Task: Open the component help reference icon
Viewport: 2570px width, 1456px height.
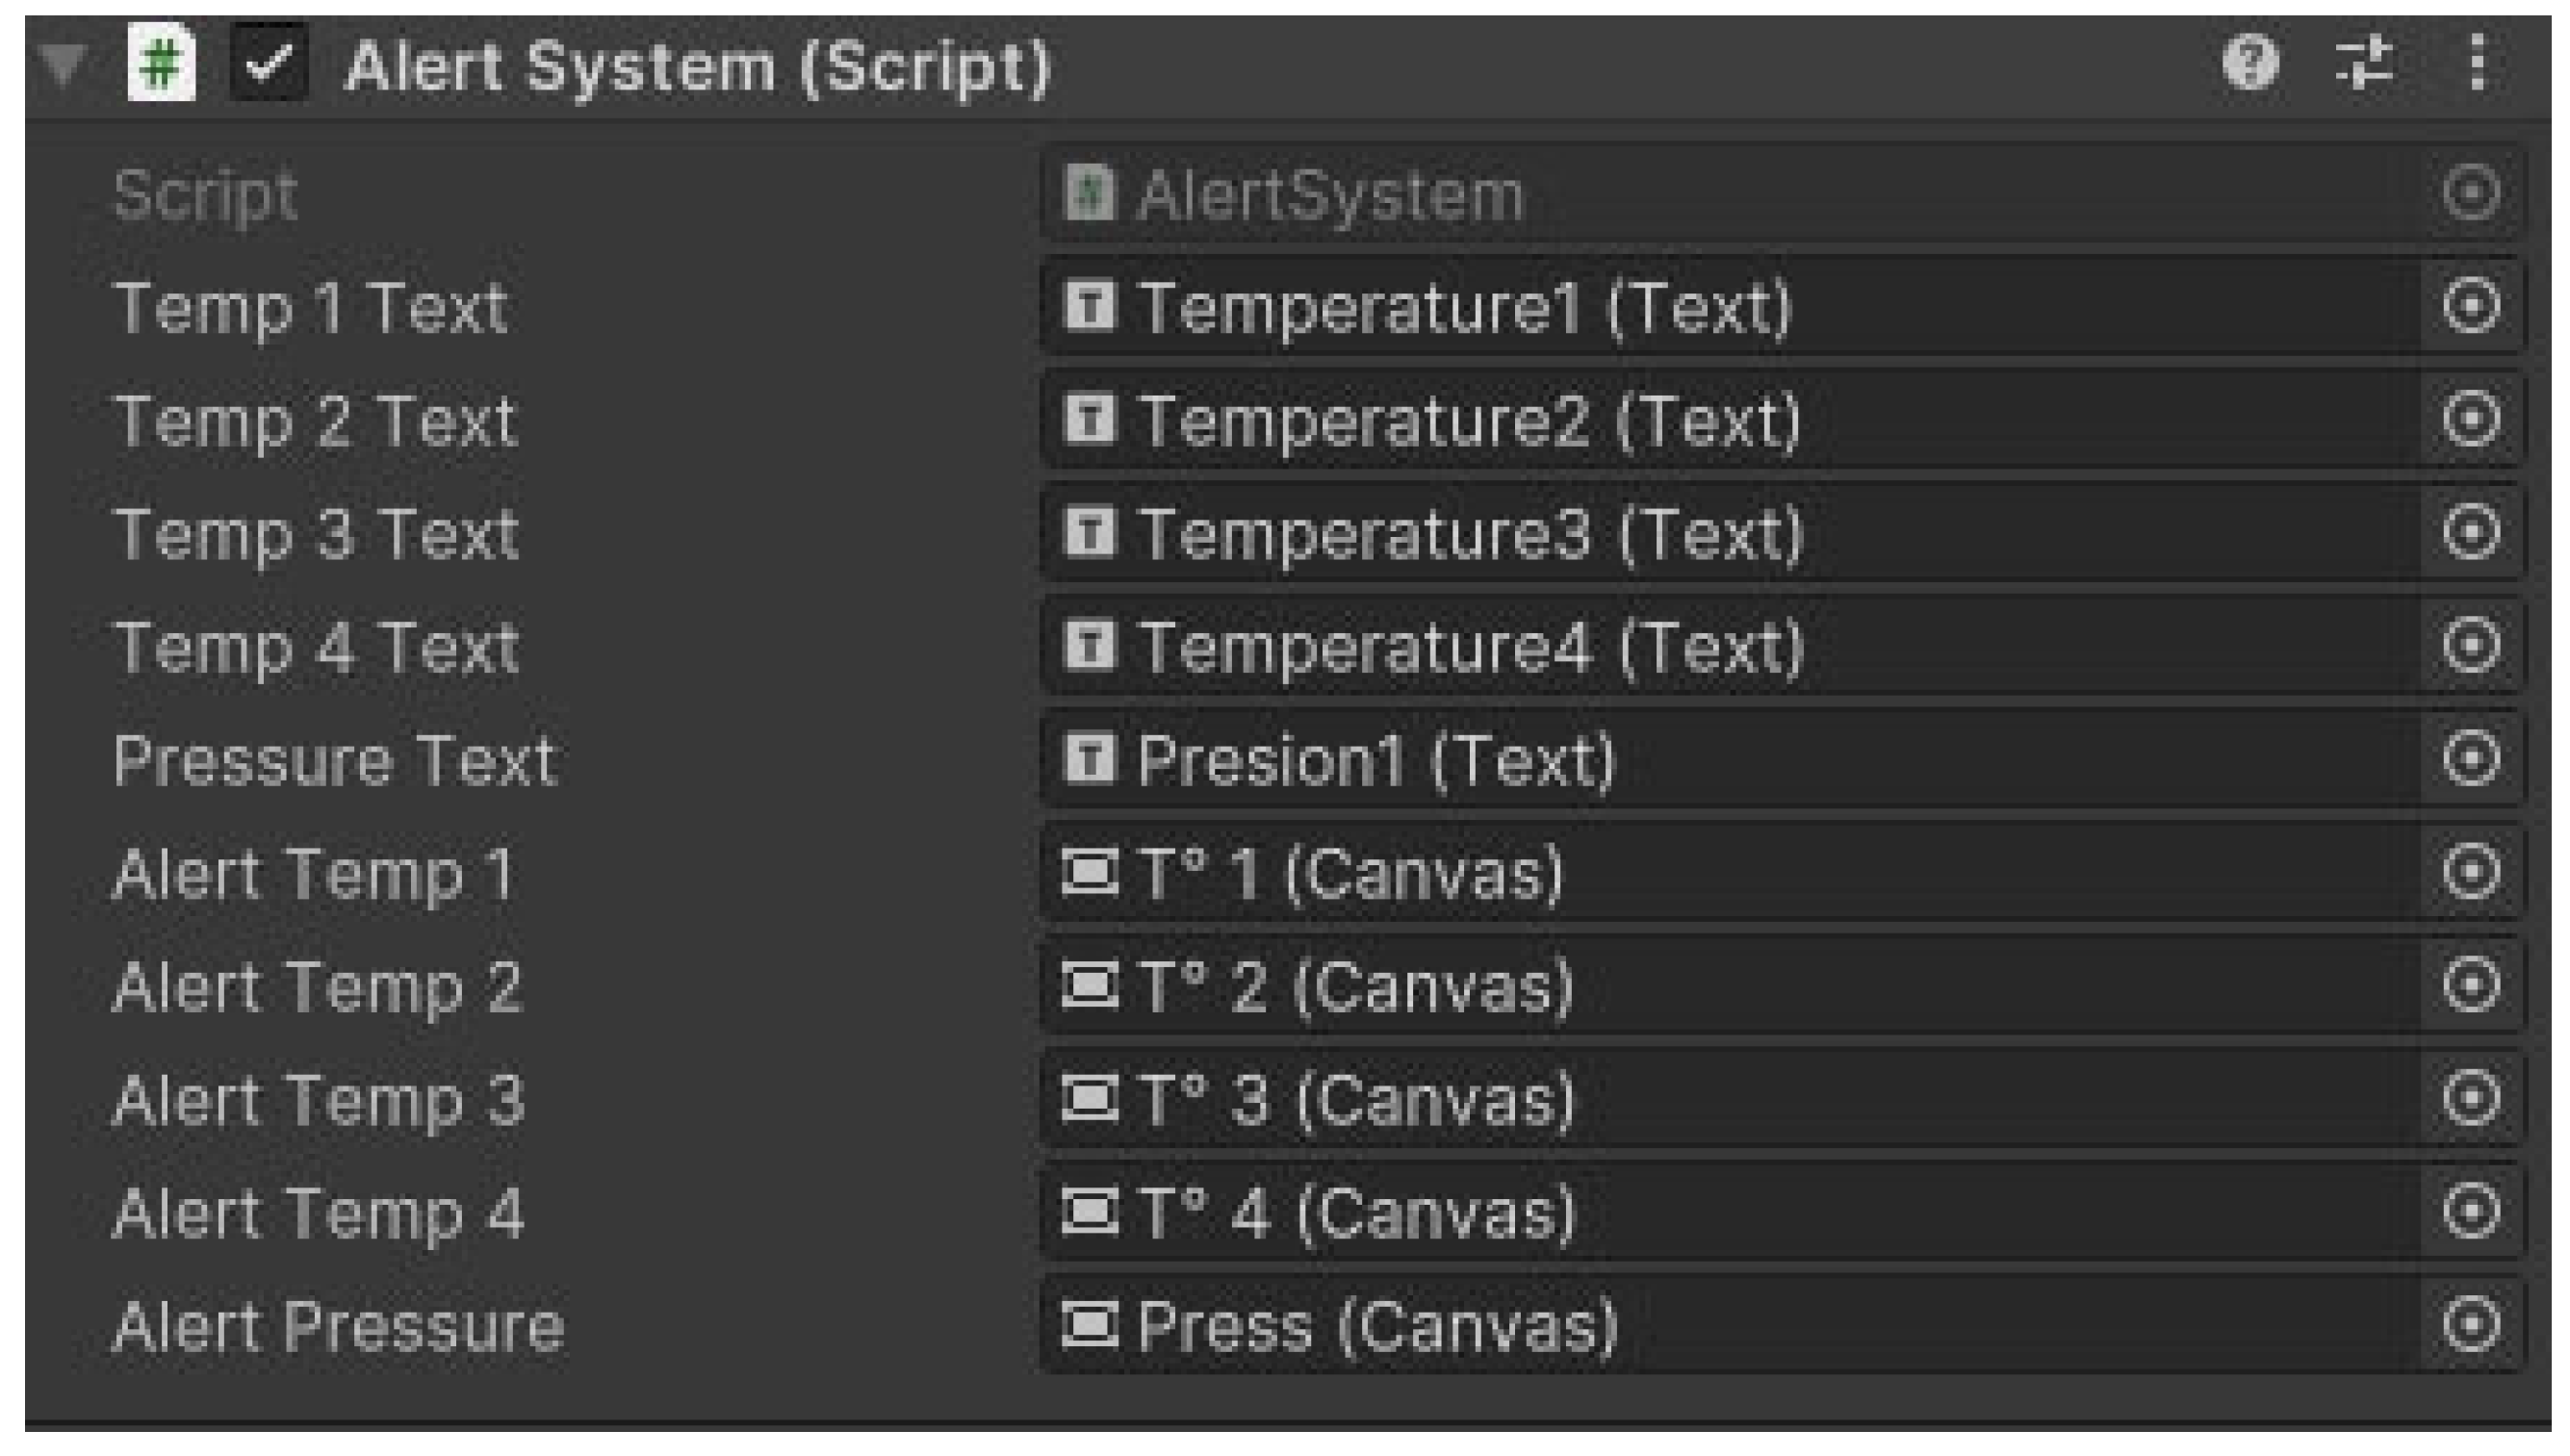Action: pyautogui.click(x=2248, y=64)
